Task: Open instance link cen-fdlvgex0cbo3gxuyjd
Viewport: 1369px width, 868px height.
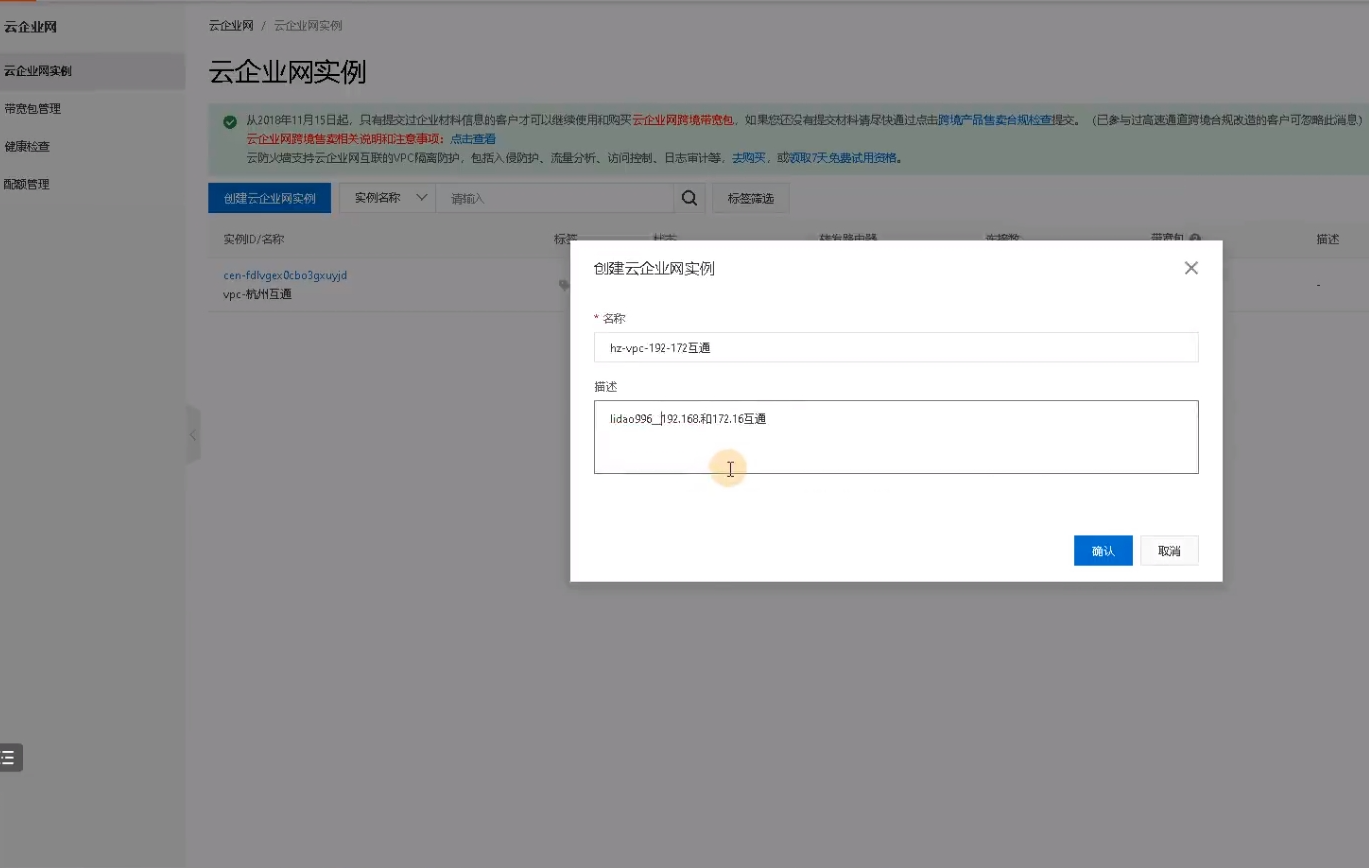Action: tap(284, 274)
